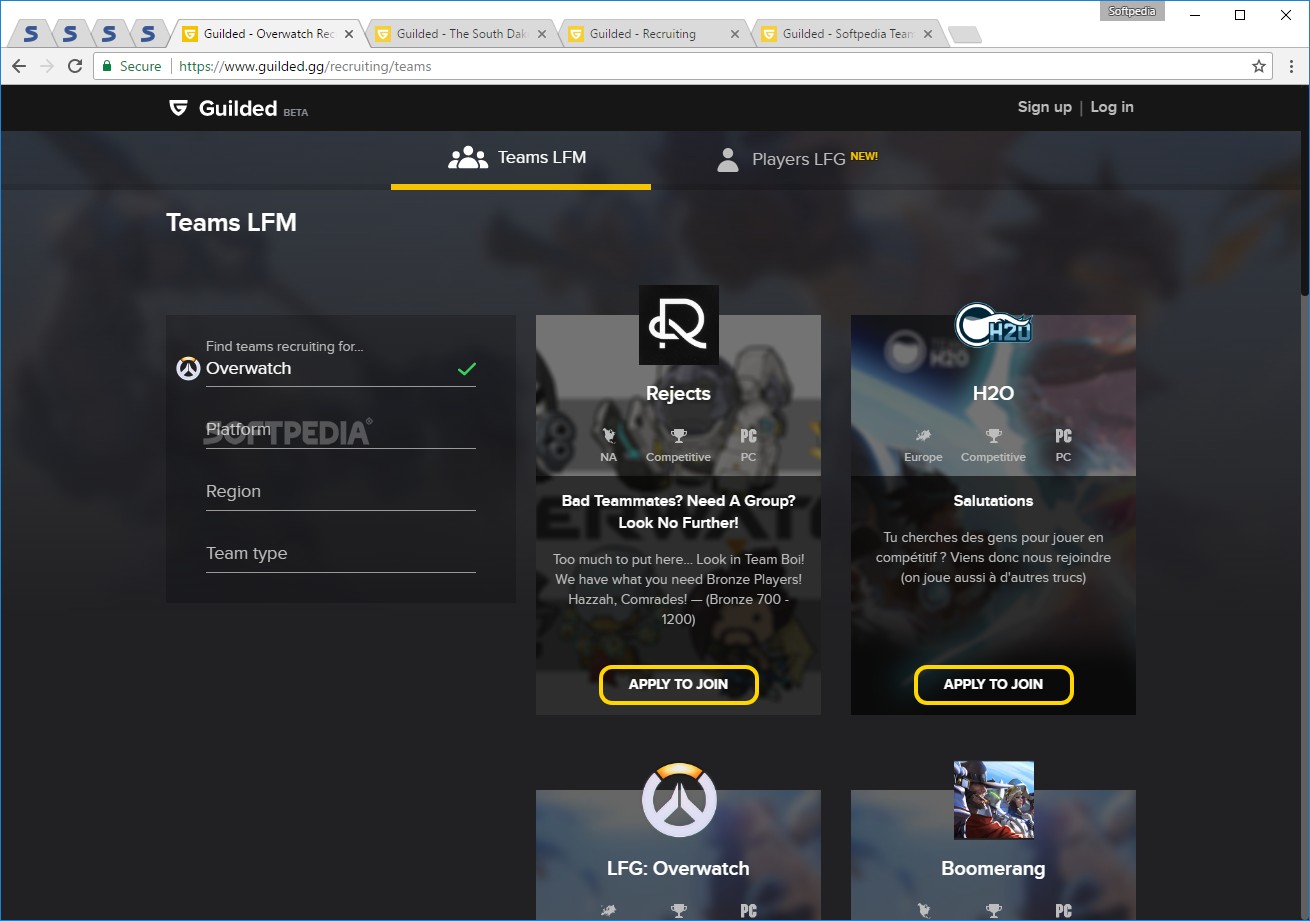
Task: Close the Guilded - The South Dak tab
Action: (542, 34)
